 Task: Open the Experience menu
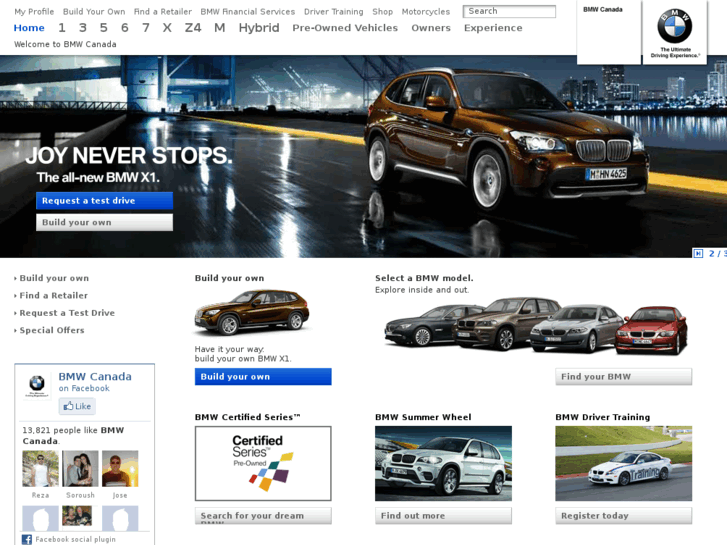493,28
